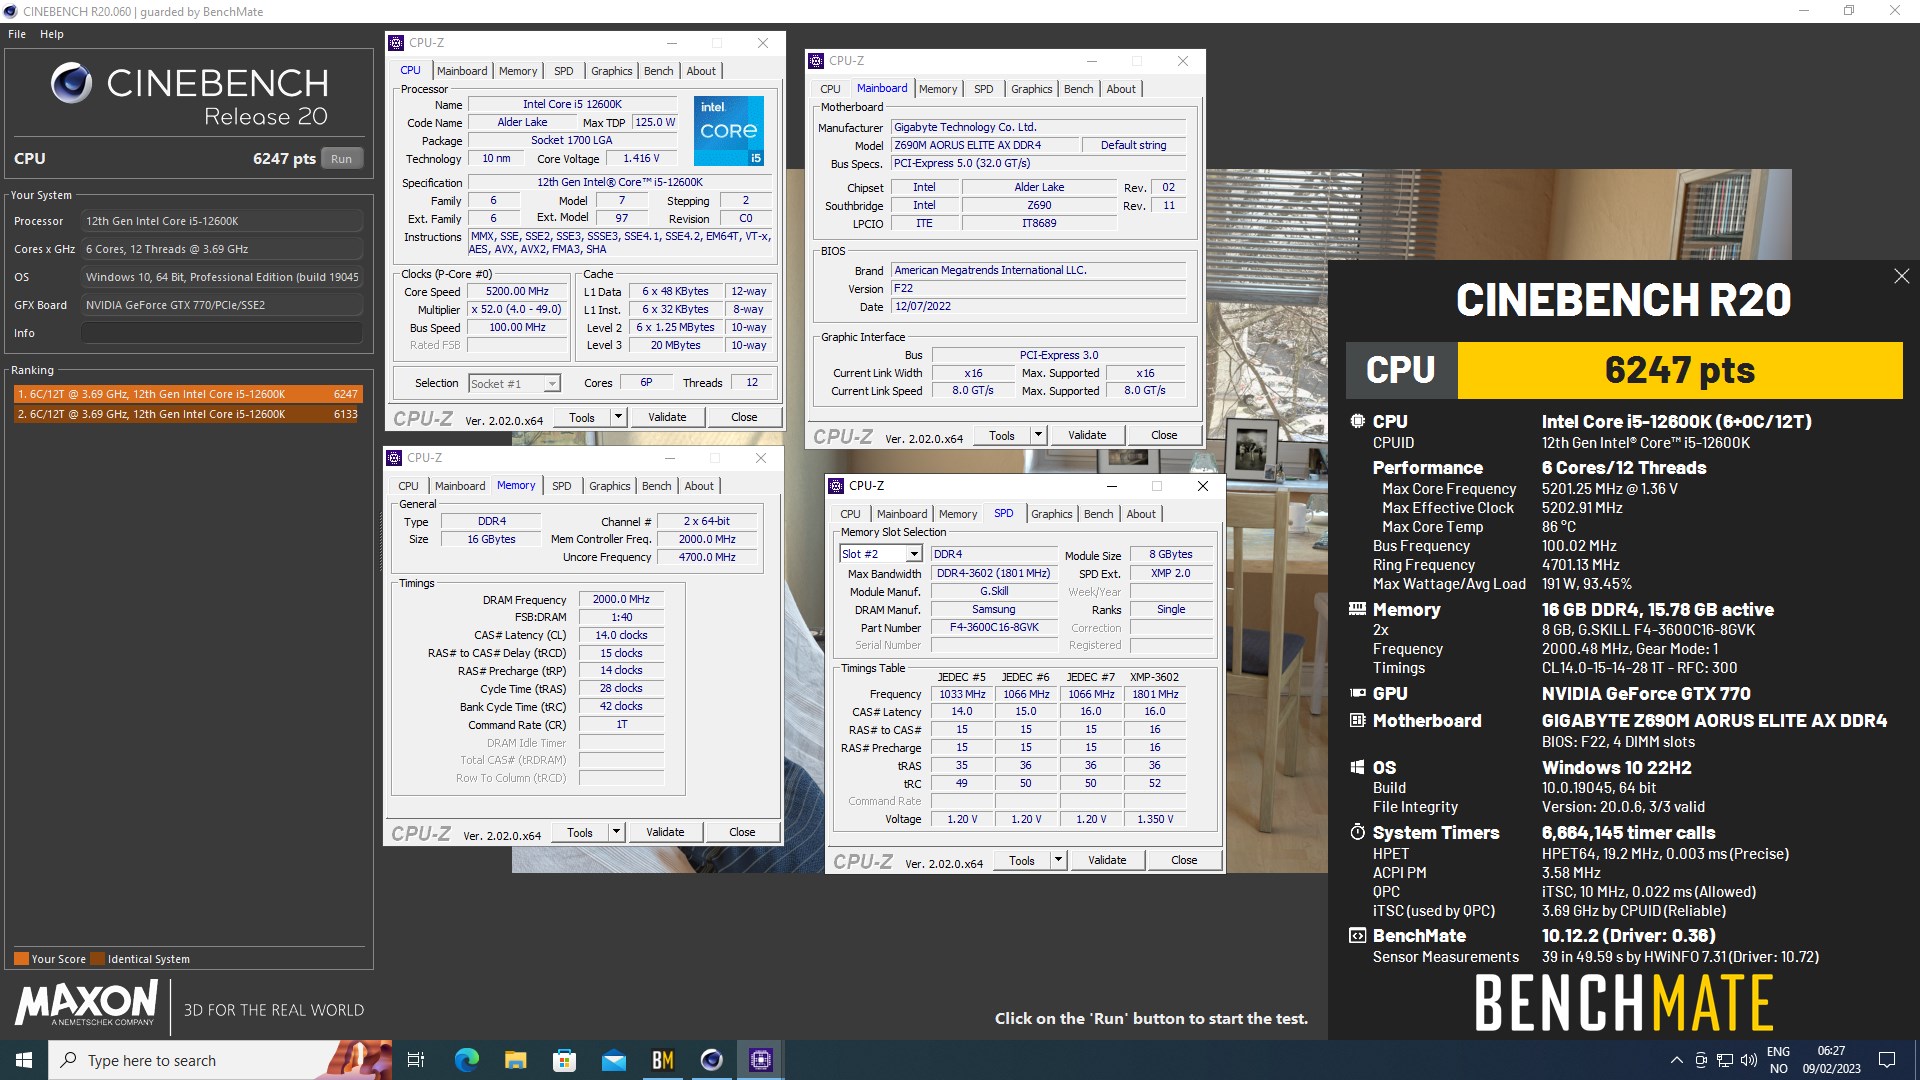Expand Tools arrow in Memory window
The height and width of the screenshot is (1080, 1920).
[616, 832]
